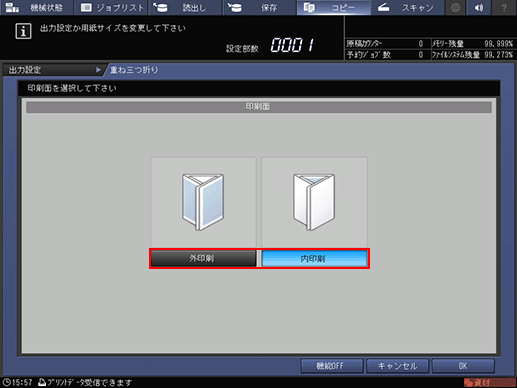The image size is (517, 388).
Task: Click the ファイルシステム残量 value
Action: (x=499, y=55)
